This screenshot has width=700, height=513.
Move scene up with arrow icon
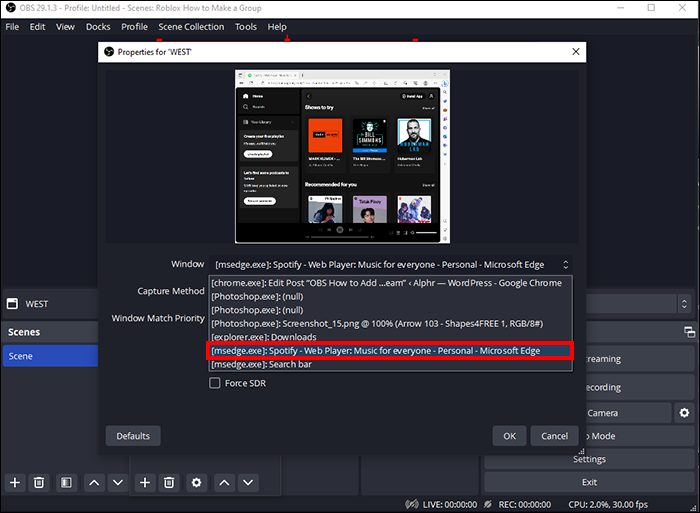click(x=94, y=483)
